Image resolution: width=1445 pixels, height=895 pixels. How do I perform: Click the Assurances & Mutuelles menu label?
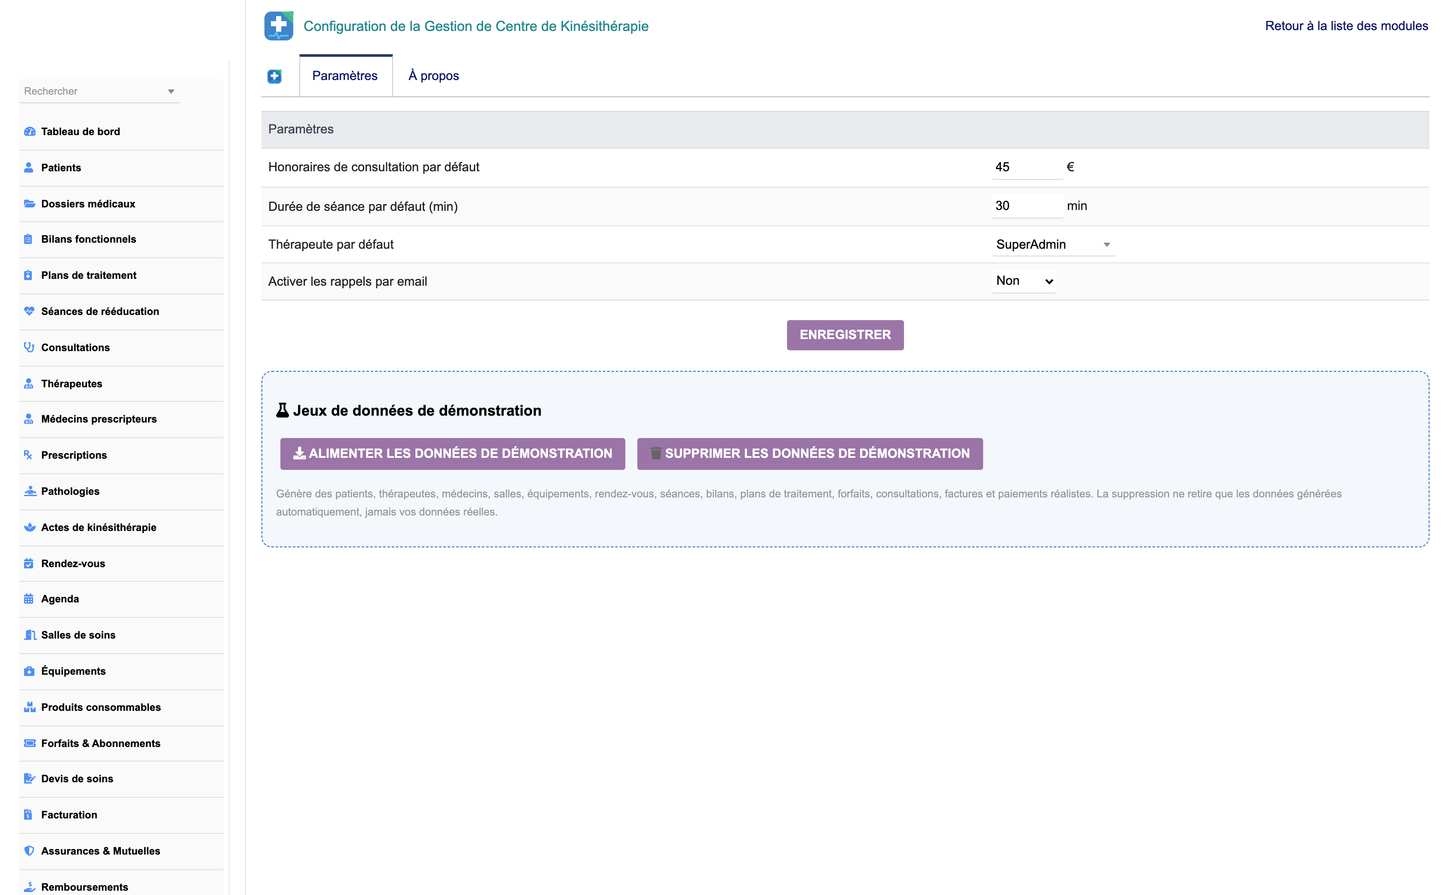pos(101,851)
